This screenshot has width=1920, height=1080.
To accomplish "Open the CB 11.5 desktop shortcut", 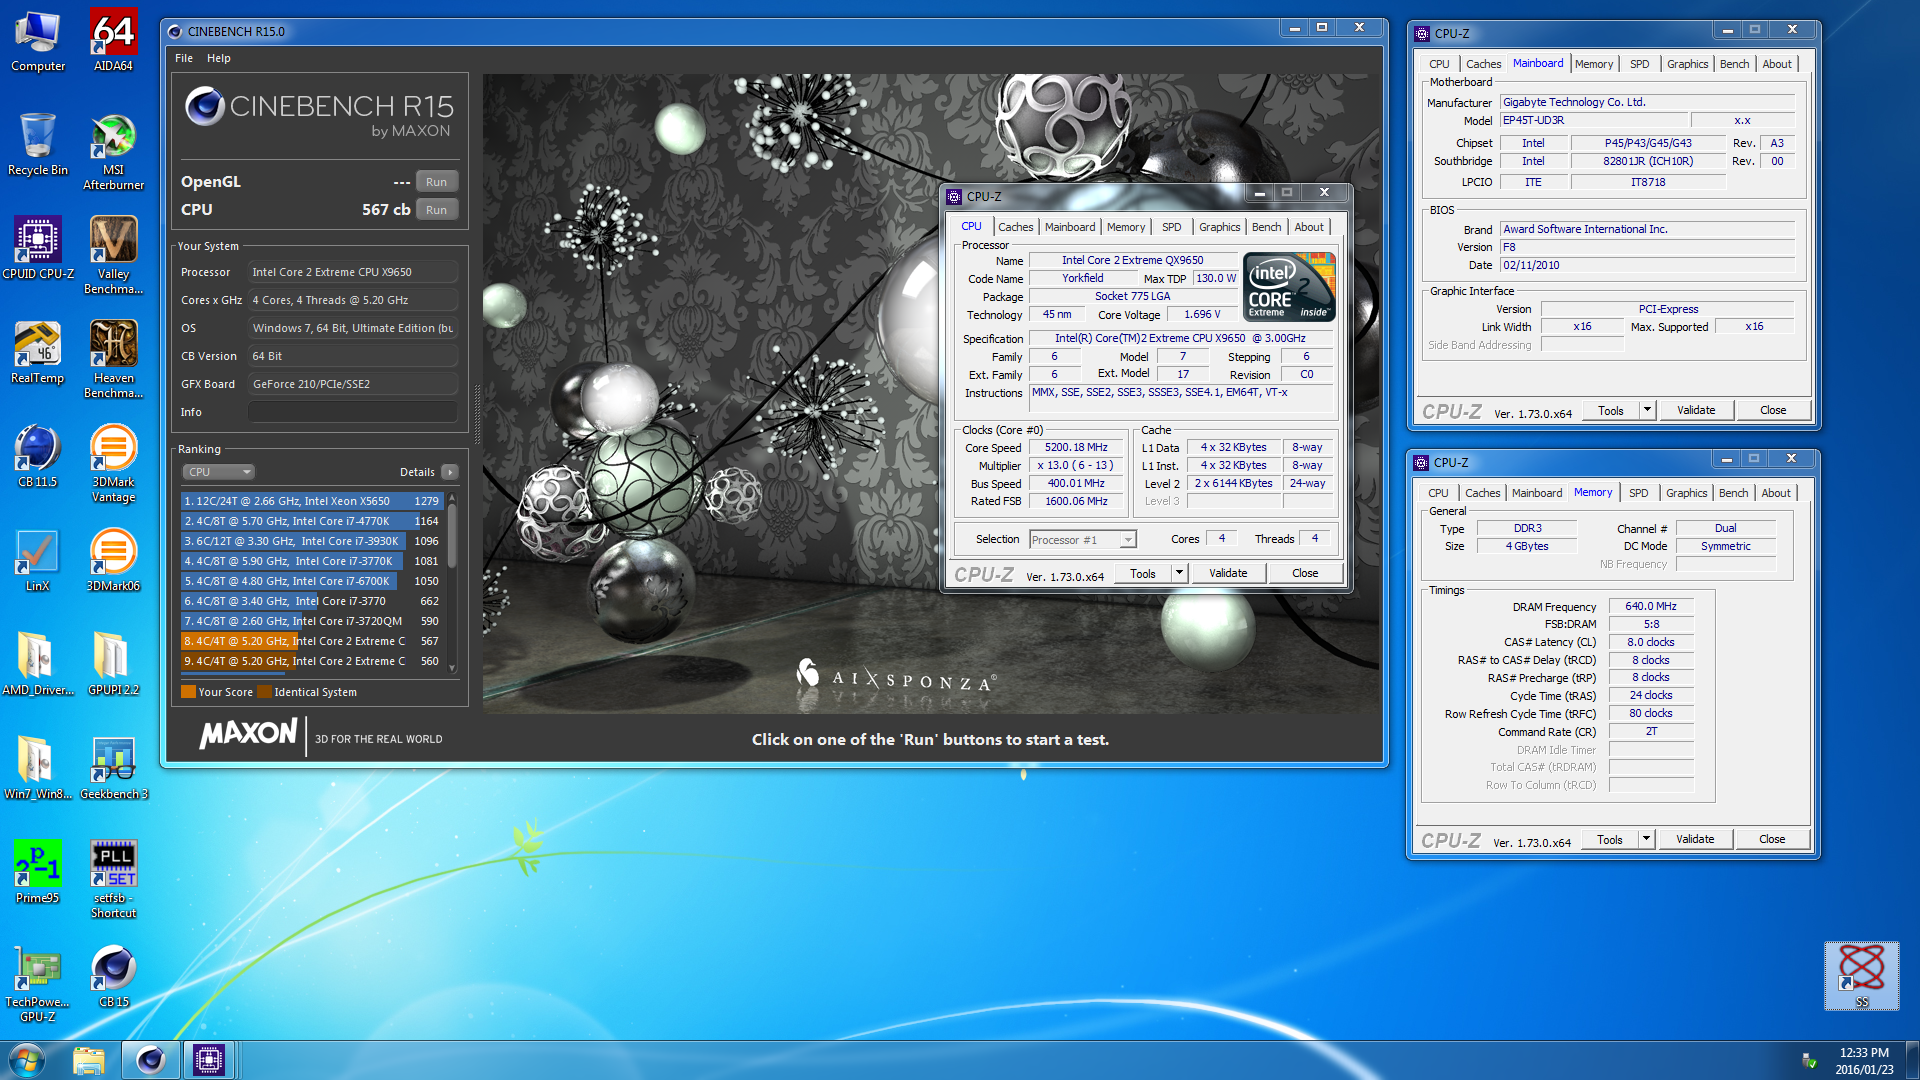I will [38, 457].
